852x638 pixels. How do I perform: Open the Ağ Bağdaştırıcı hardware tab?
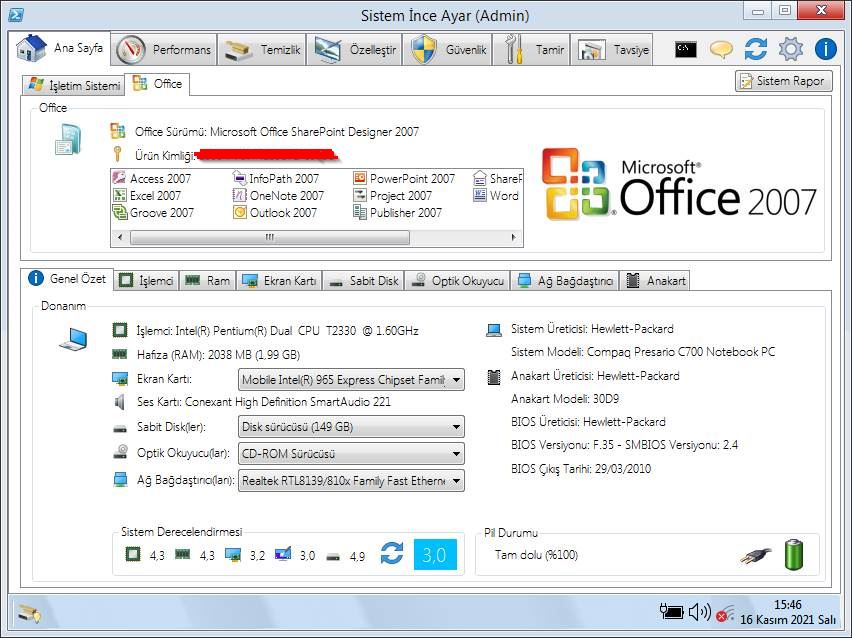[565, 280]
